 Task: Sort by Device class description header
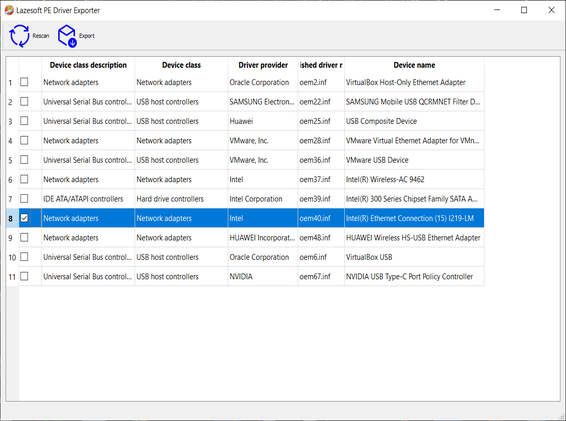(x=88, y=65)
